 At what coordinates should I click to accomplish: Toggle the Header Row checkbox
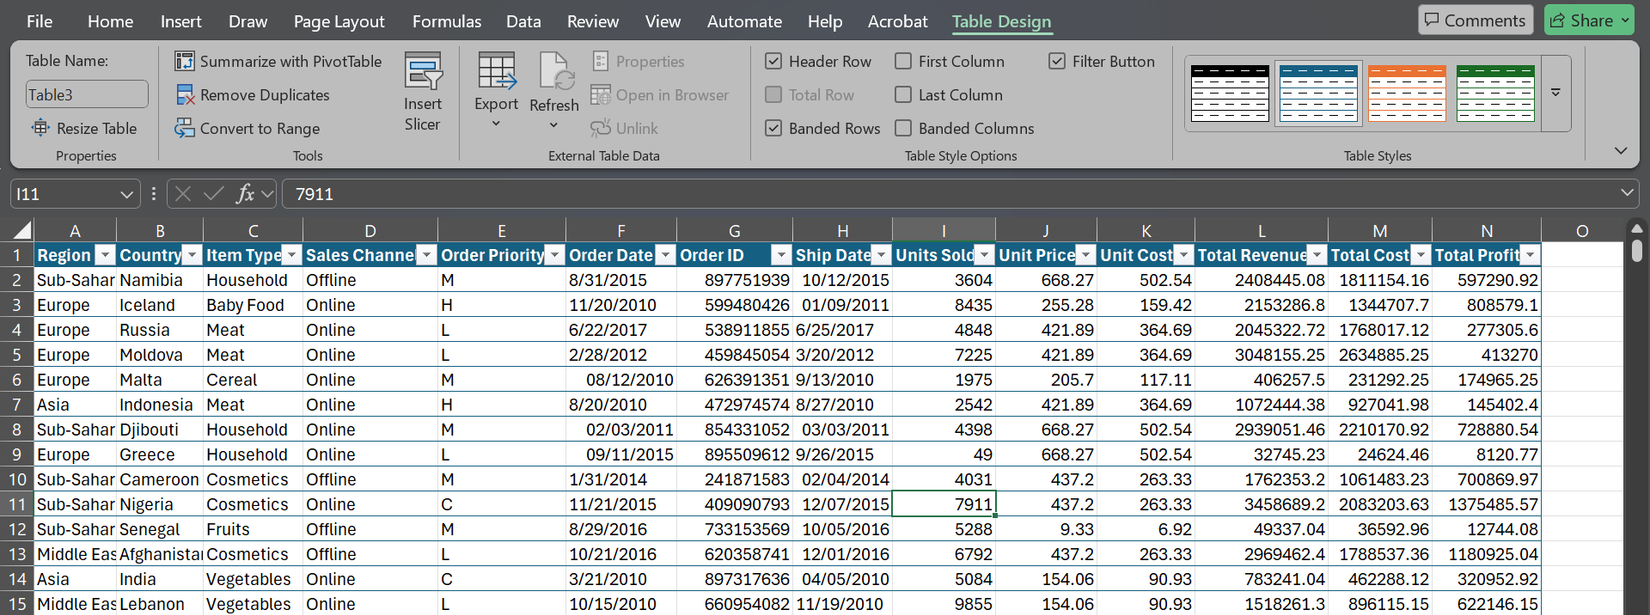[x=773, y=61]
